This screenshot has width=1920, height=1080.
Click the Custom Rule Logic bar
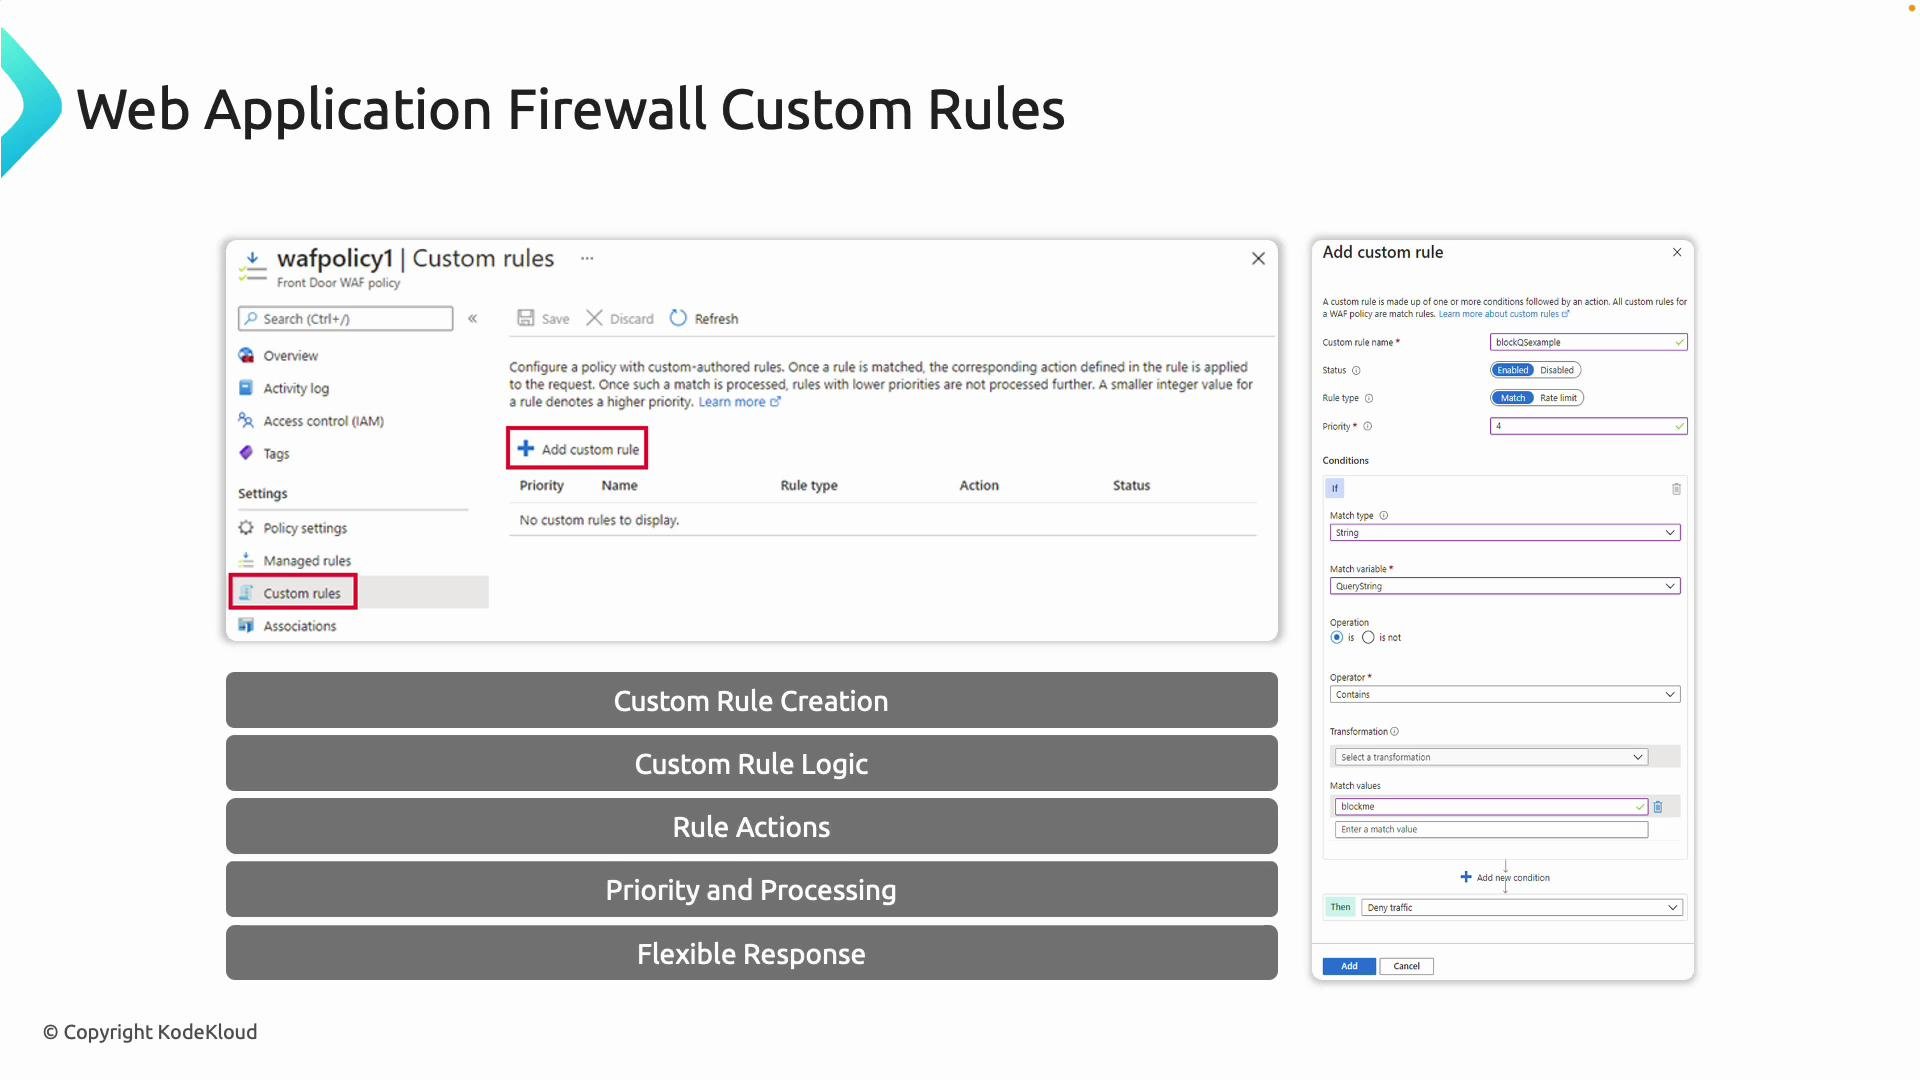[751, 763]
